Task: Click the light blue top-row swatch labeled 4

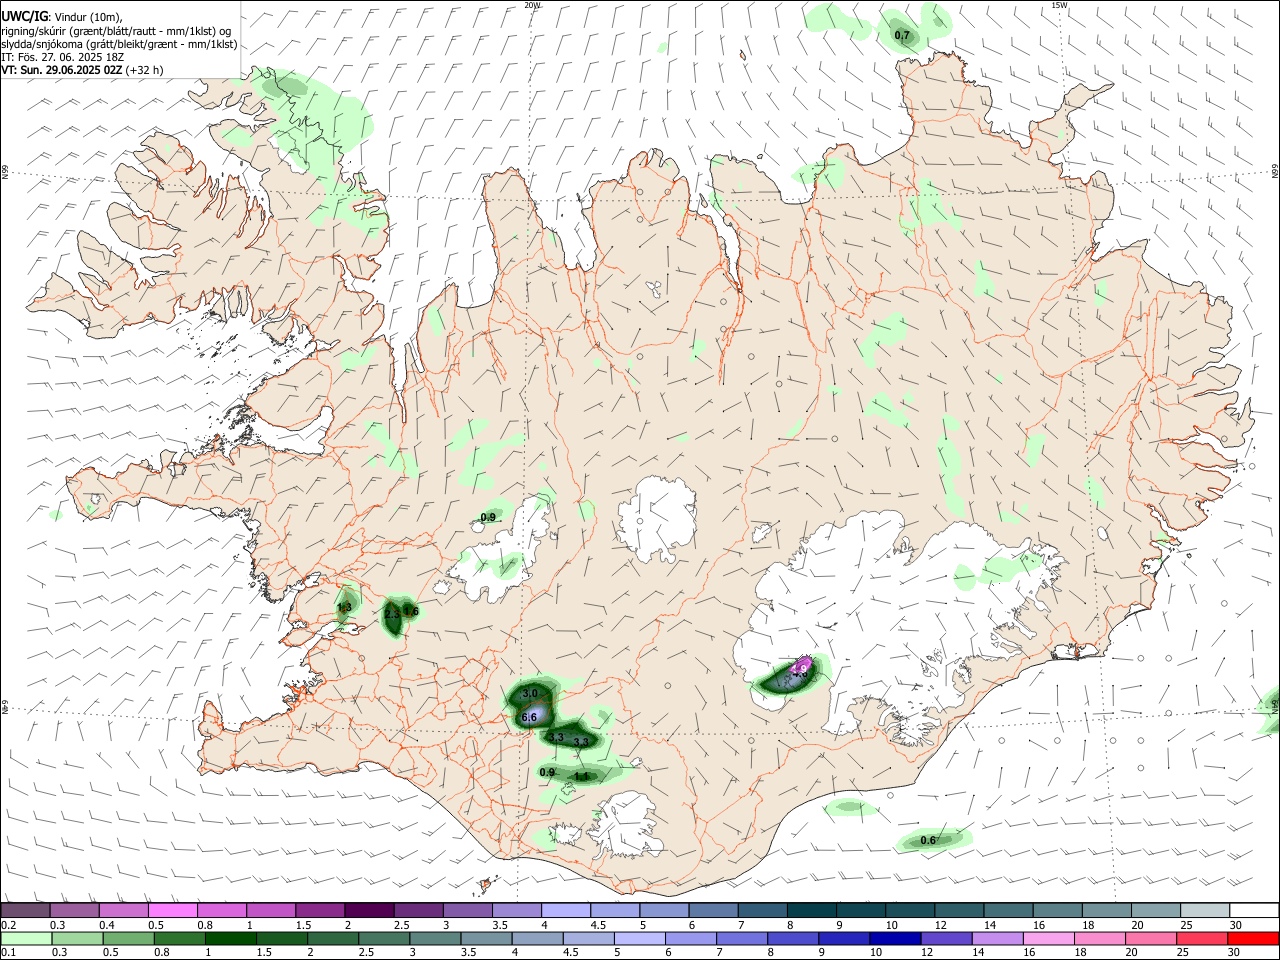Action: (565, 910)
